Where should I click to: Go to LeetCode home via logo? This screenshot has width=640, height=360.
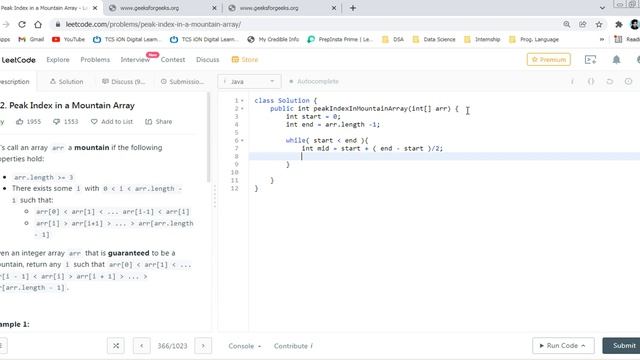[x=18, y=60]
